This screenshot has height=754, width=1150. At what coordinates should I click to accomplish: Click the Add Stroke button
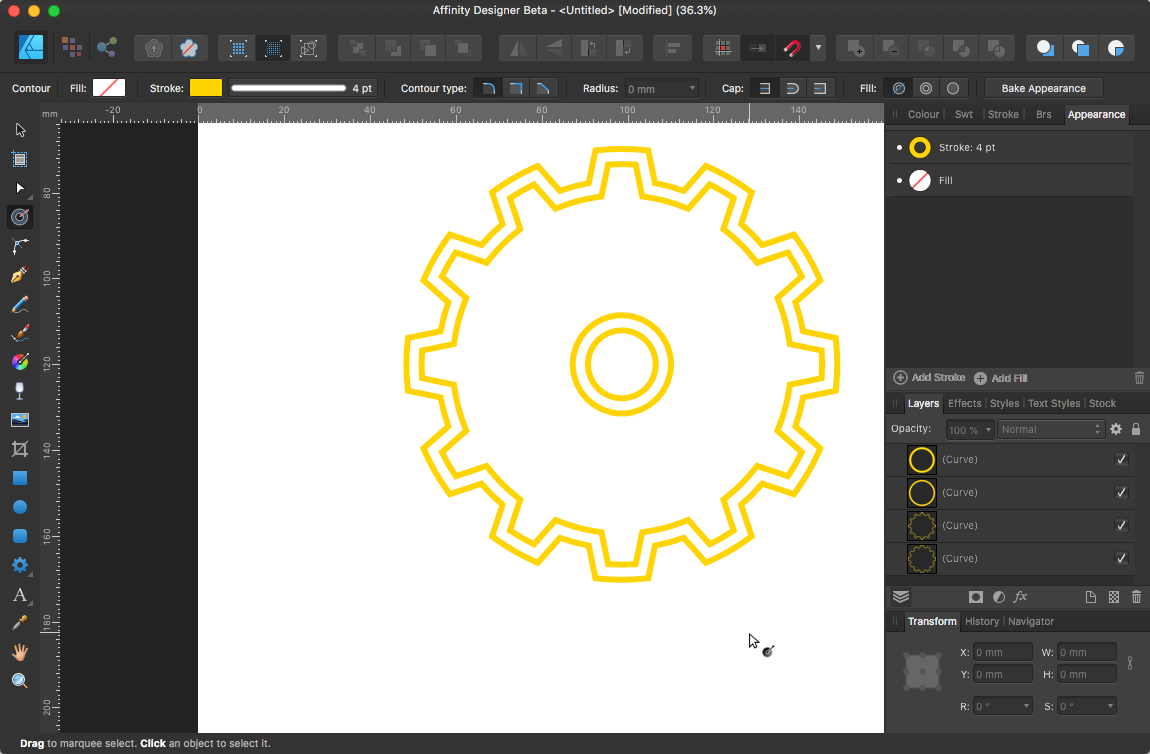929,378
